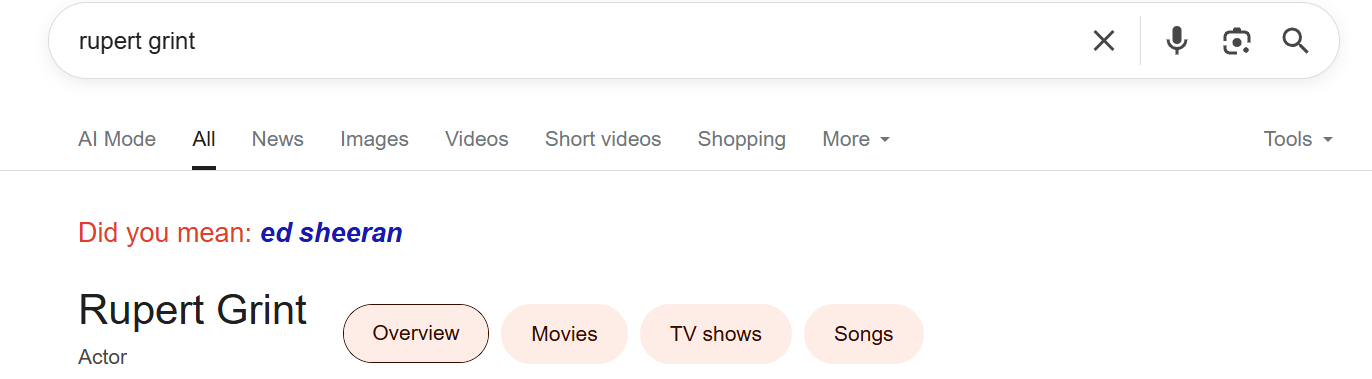
Task: Switch to the Short videos tab
Action: click(x=603, y=139)
